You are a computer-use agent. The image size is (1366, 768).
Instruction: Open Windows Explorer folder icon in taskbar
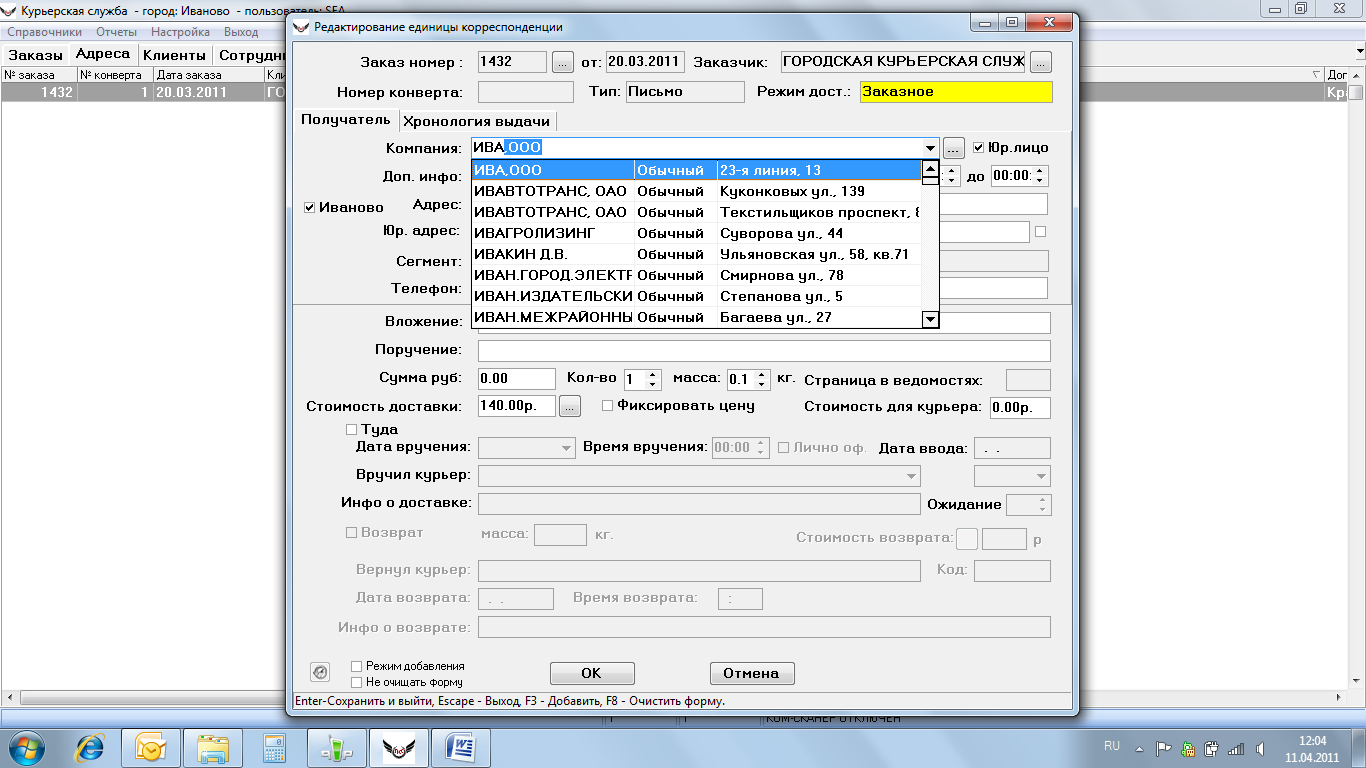(x=212, y=746)
